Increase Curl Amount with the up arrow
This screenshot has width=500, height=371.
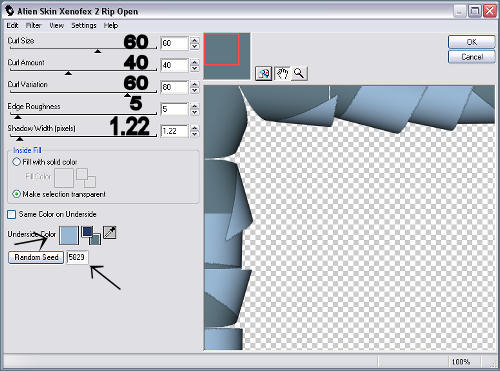[x=194, y=62]
